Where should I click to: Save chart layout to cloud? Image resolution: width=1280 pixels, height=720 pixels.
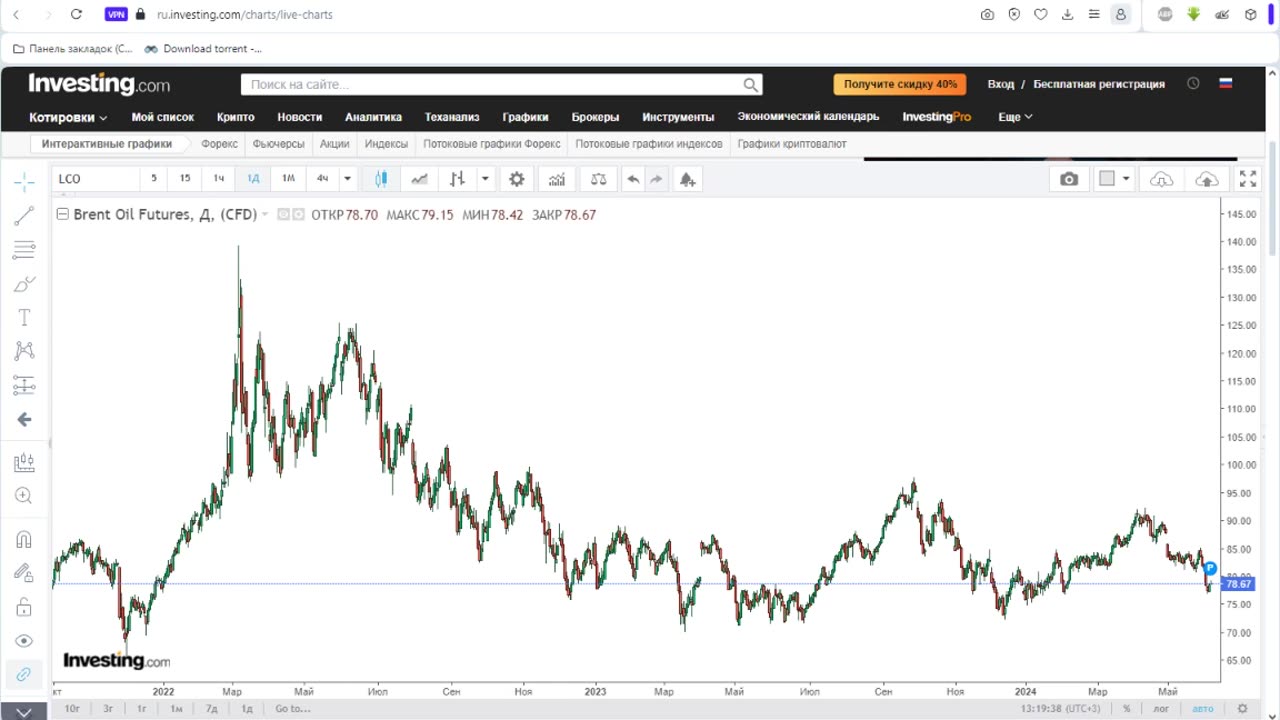point(1207,179)
